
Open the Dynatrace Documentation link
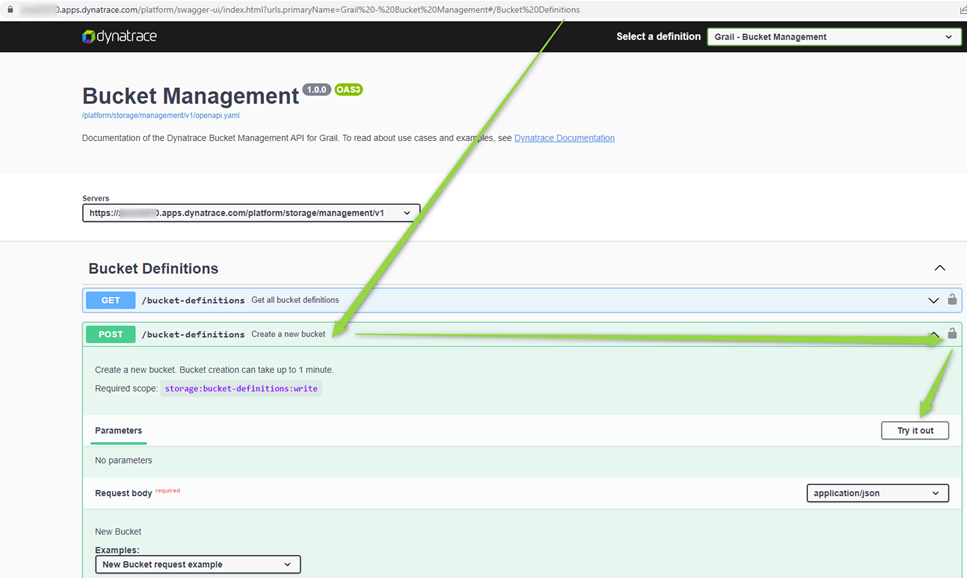point(564,138)
